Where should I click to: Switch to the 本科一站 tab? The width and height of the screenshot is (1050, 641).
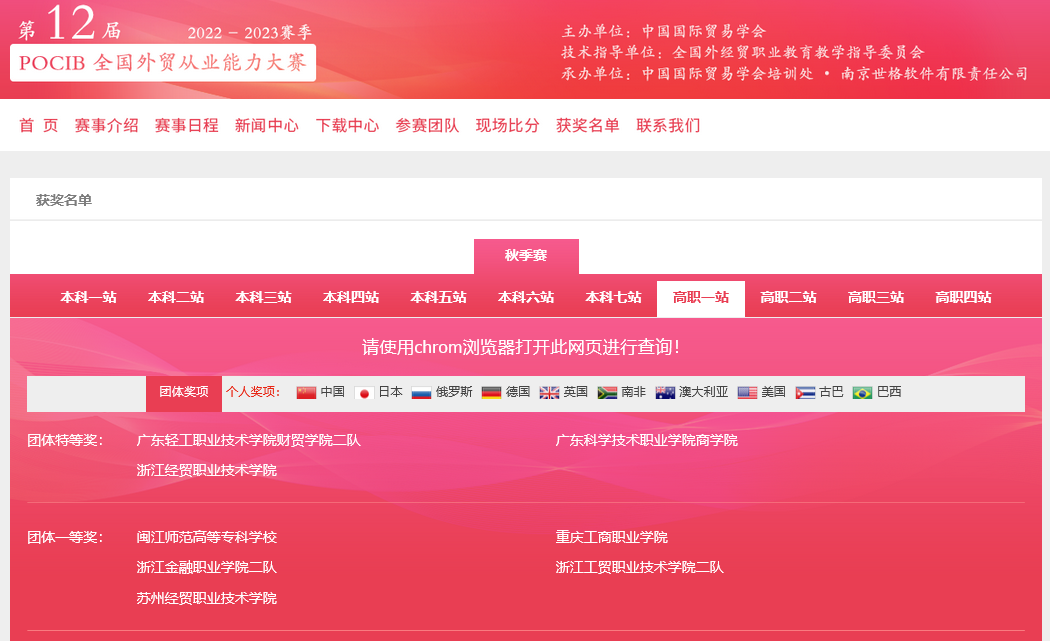tap(88, 297)
